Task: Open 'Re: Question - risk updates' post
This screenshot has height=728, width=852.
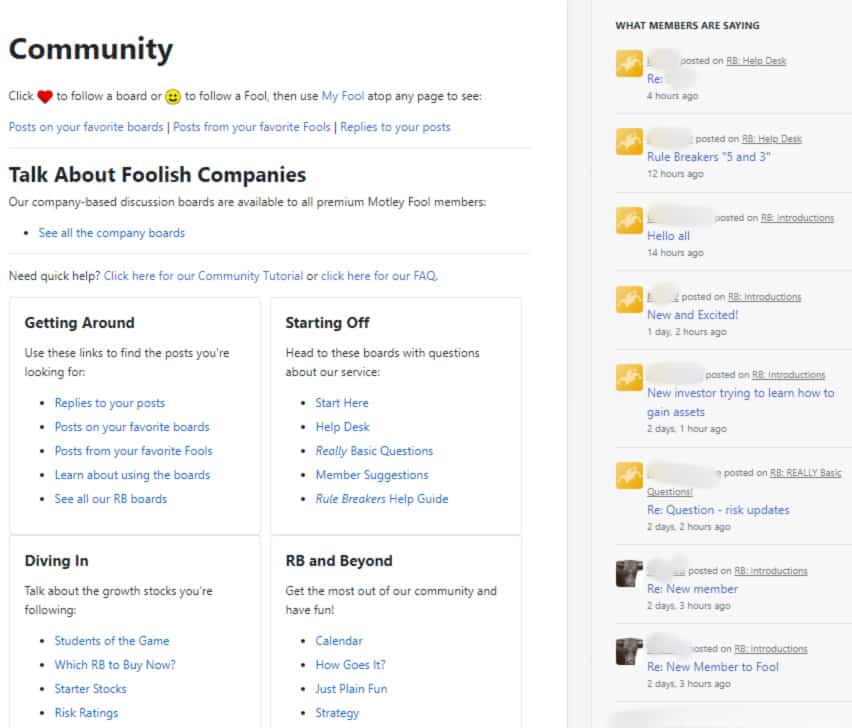Action: click(x=718, y=510)
